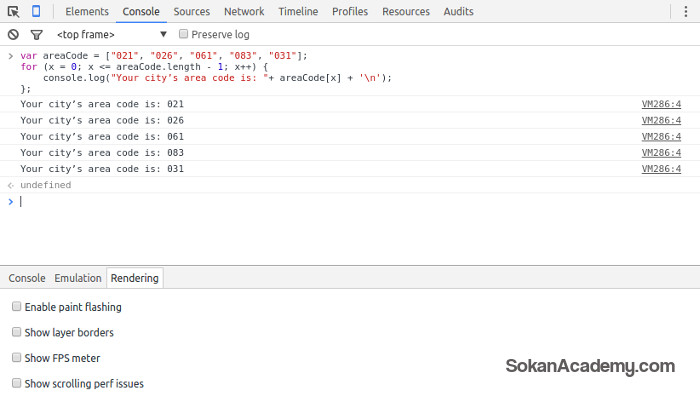Screen dimensions: 700x402
Task: Enable the Preserve log checkbox
Action: [x=183, y=34]
